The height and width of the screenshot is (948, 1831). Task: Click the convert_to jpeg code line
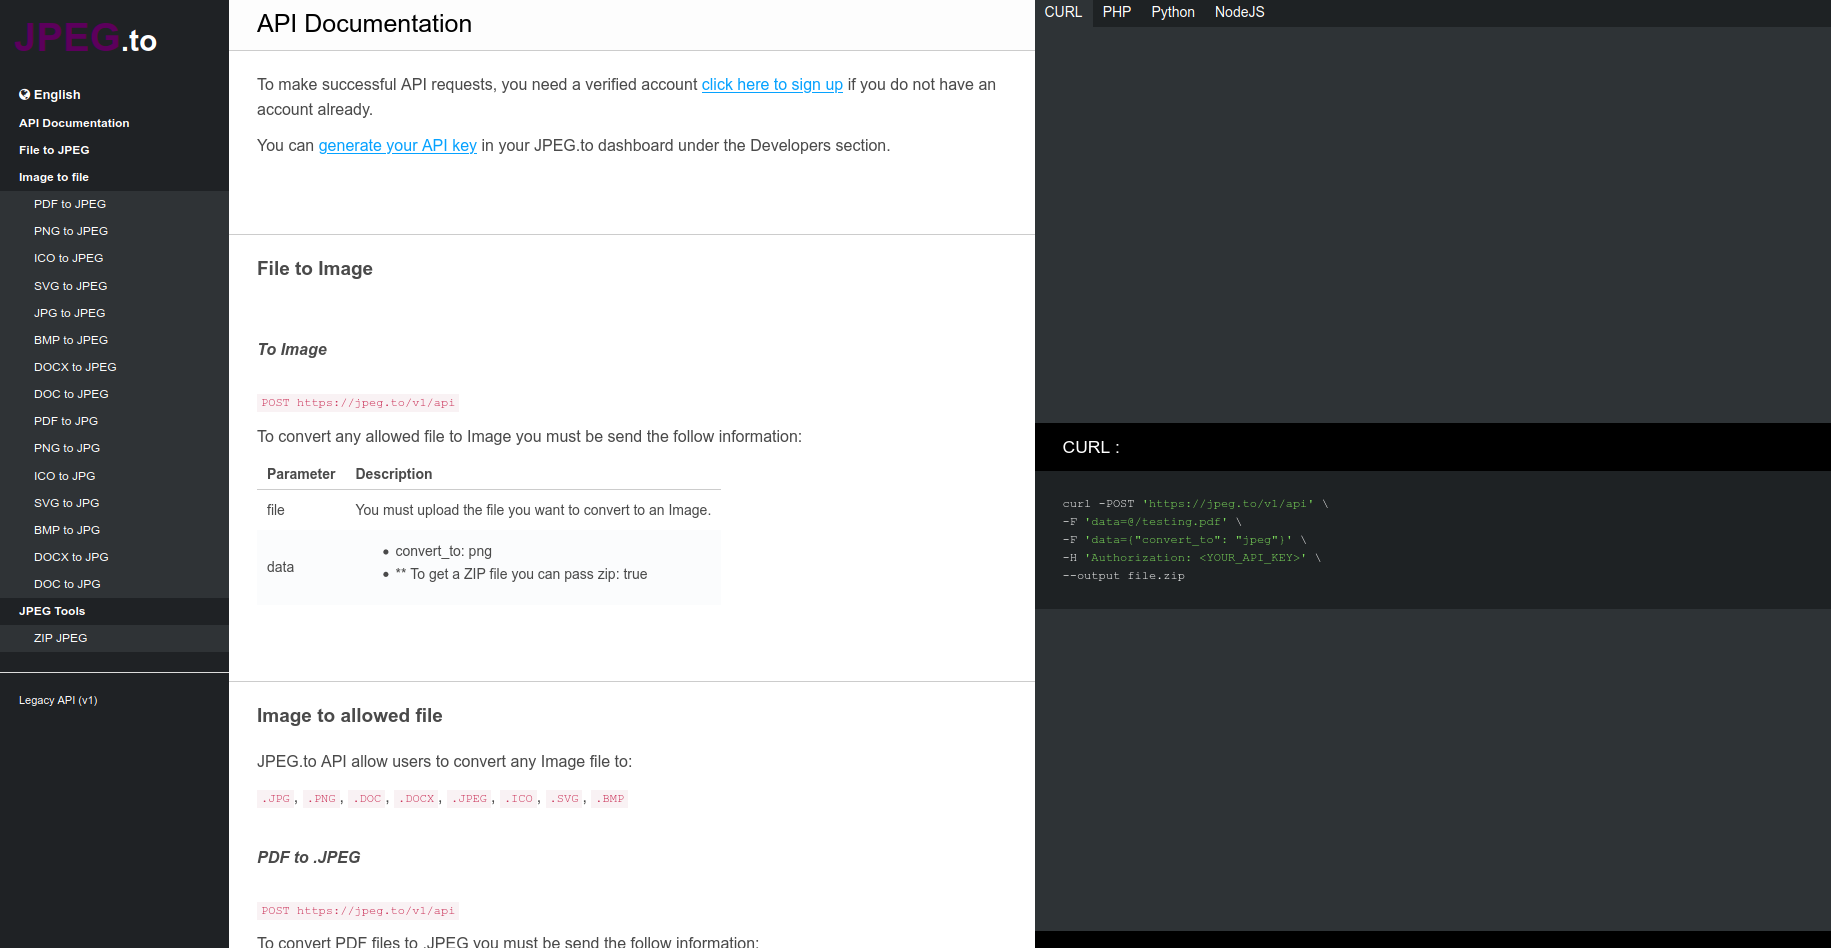(1185, 540)
